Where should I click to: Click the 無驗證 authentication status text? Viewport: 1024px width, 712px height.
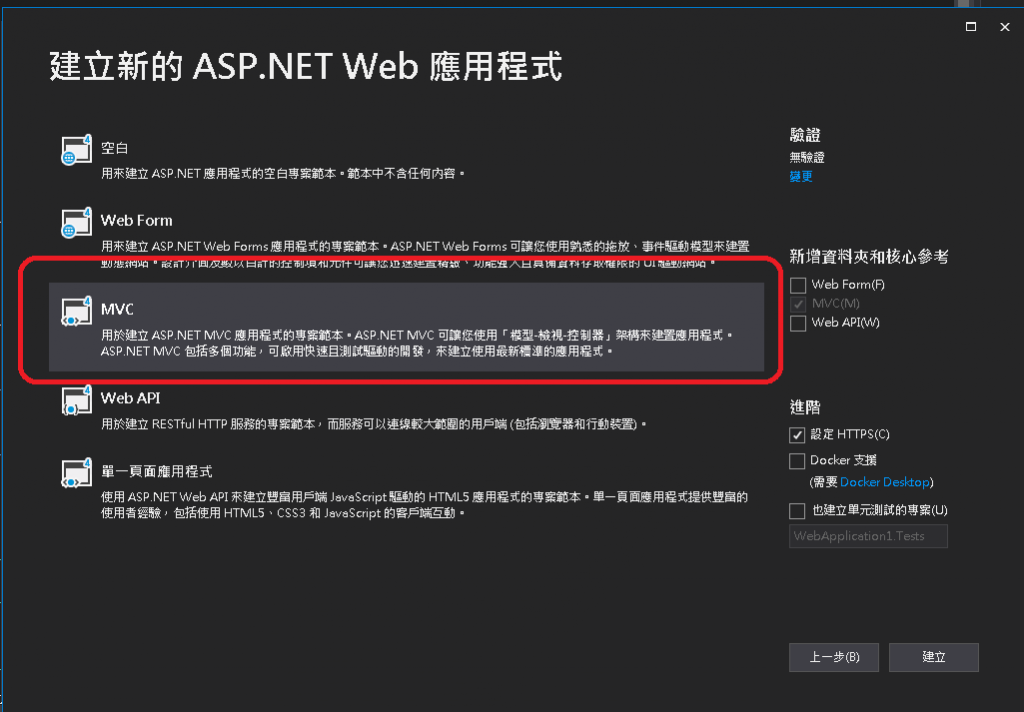pyautogui.click(x=807, y=157)
